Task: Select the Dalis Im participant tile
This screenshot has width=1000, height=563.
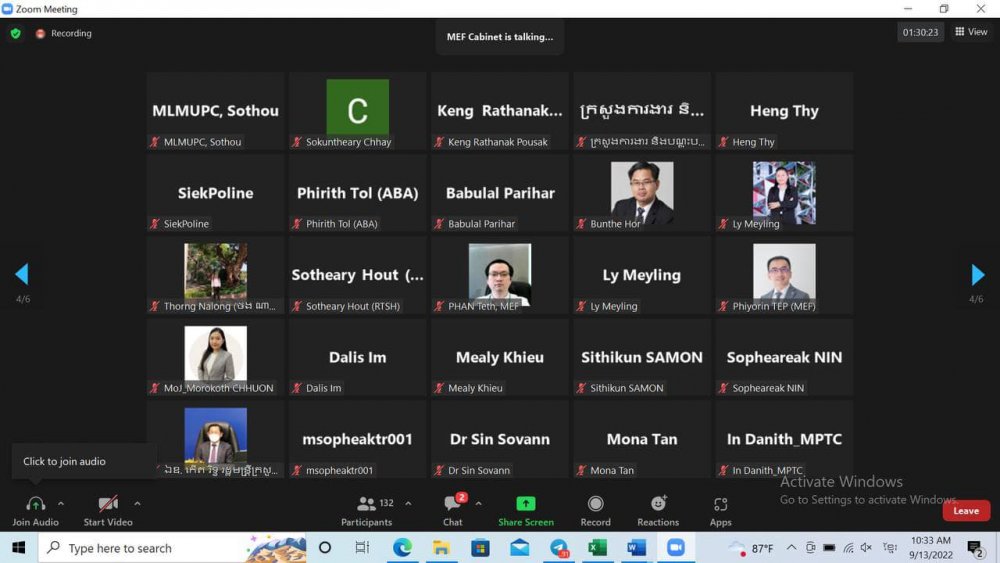Action: 357,357
